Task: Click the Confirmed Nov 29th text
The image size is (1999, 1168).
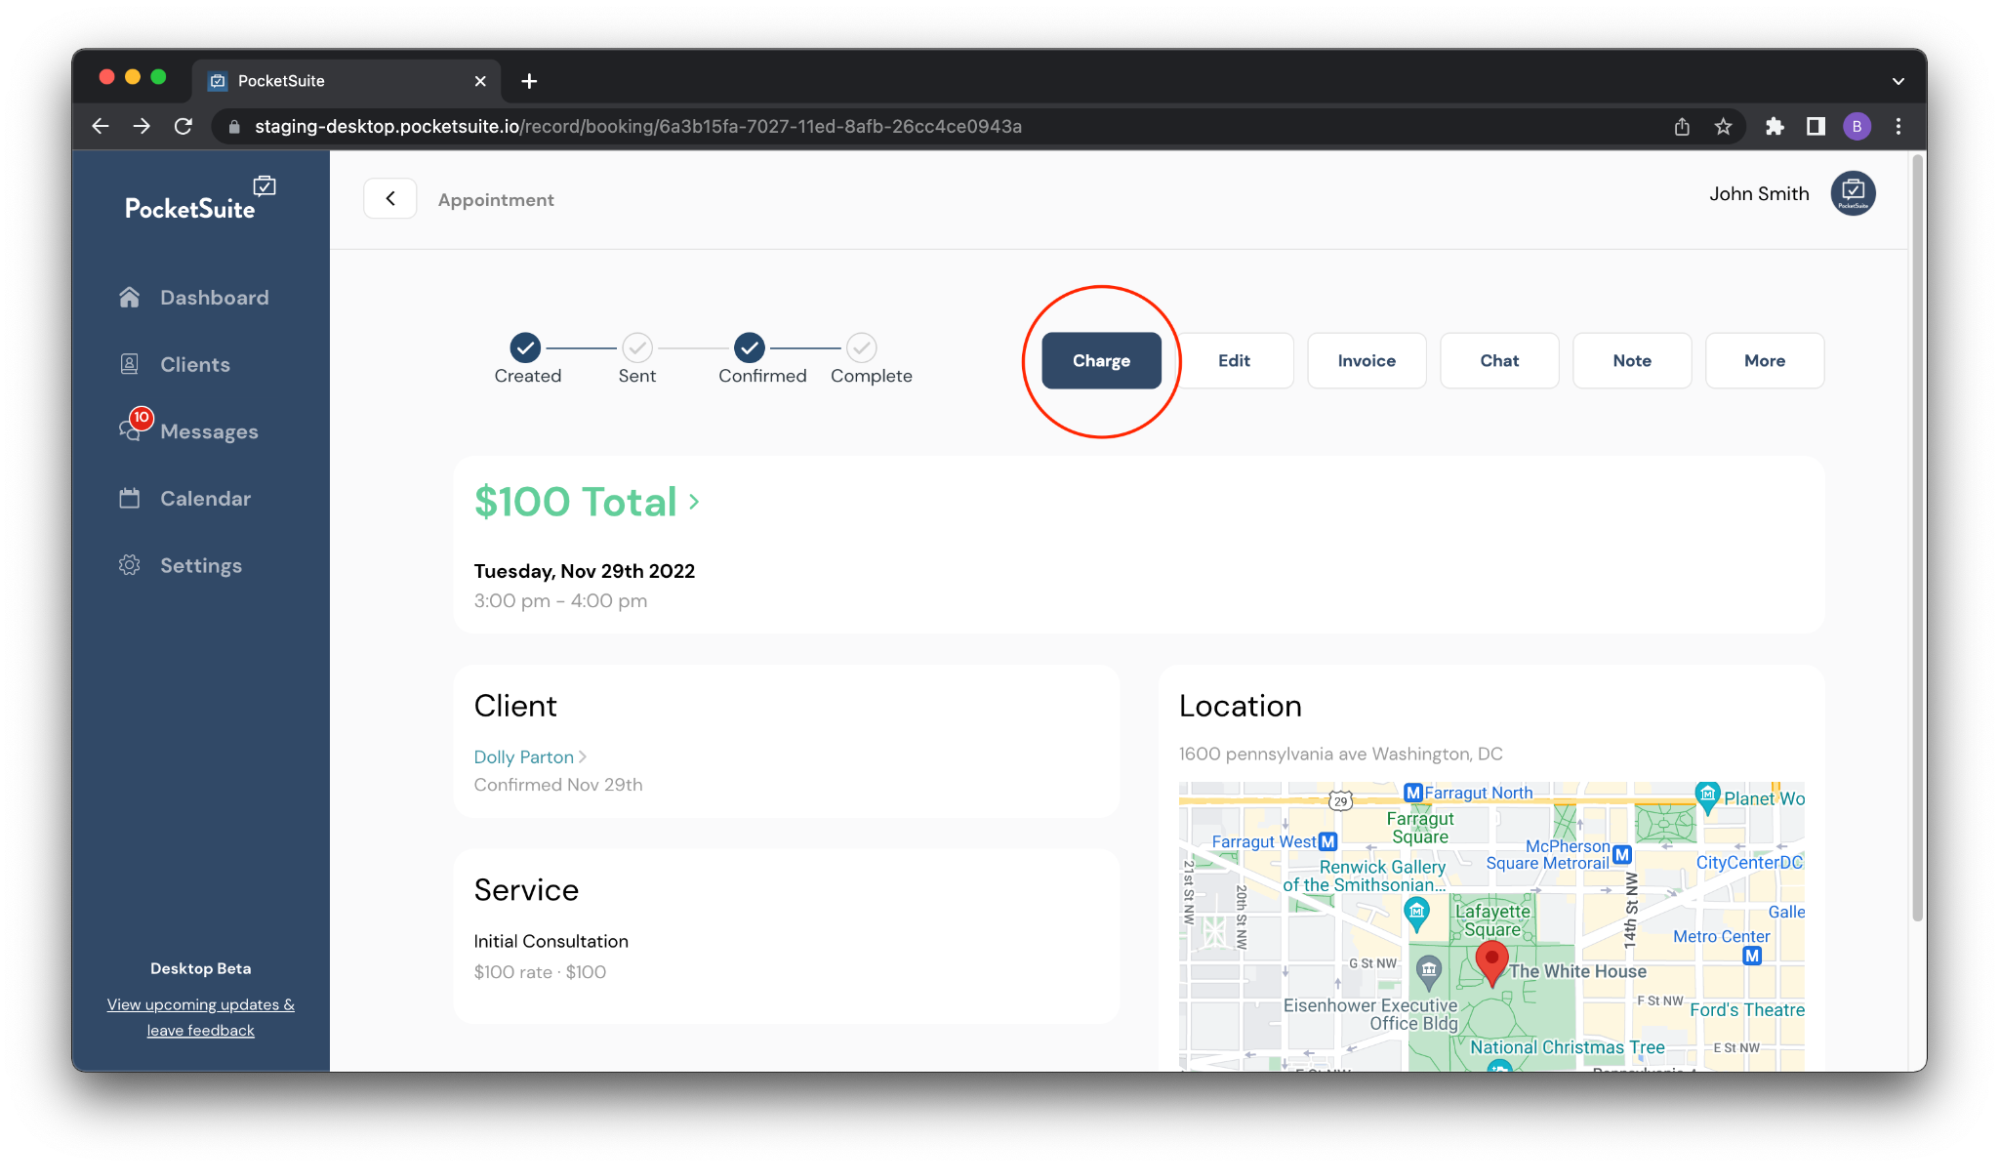Action: [x=558, y=785]
